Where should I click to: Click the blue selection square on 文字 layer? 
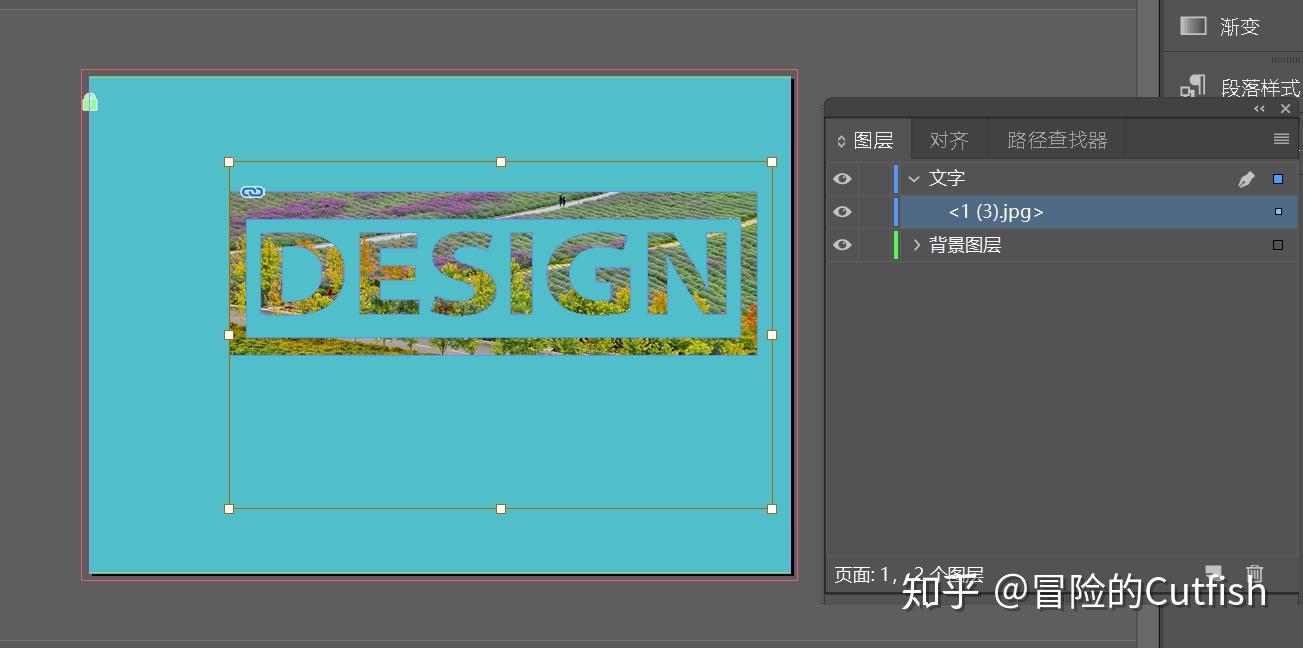(1276, 178)
